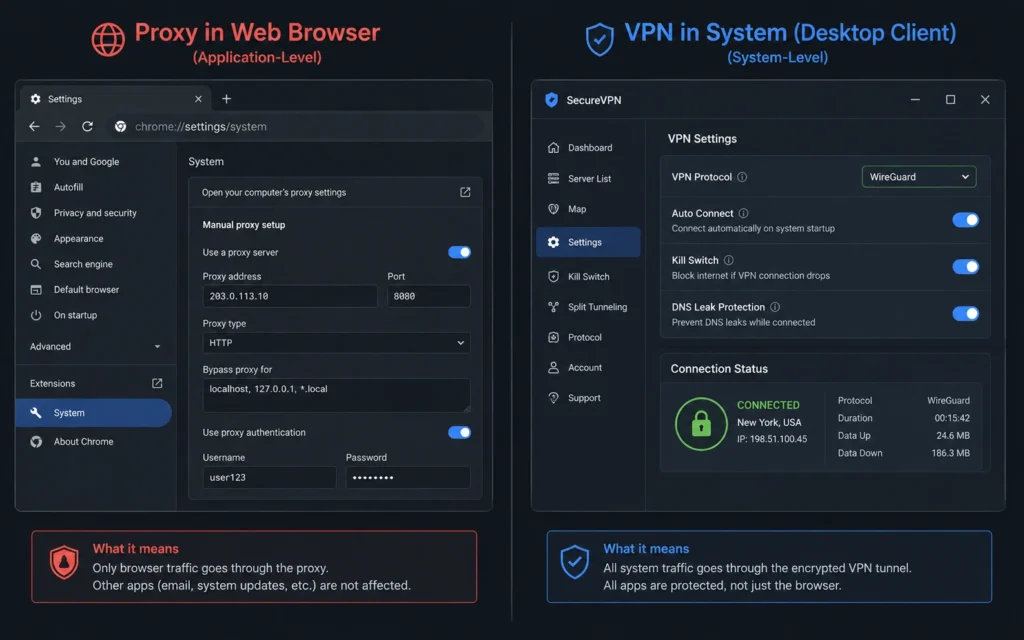The image size is (1024, 640).
Task: Click the Protocol icon in SecureVPN sidebar
Action: click(553, 337)
